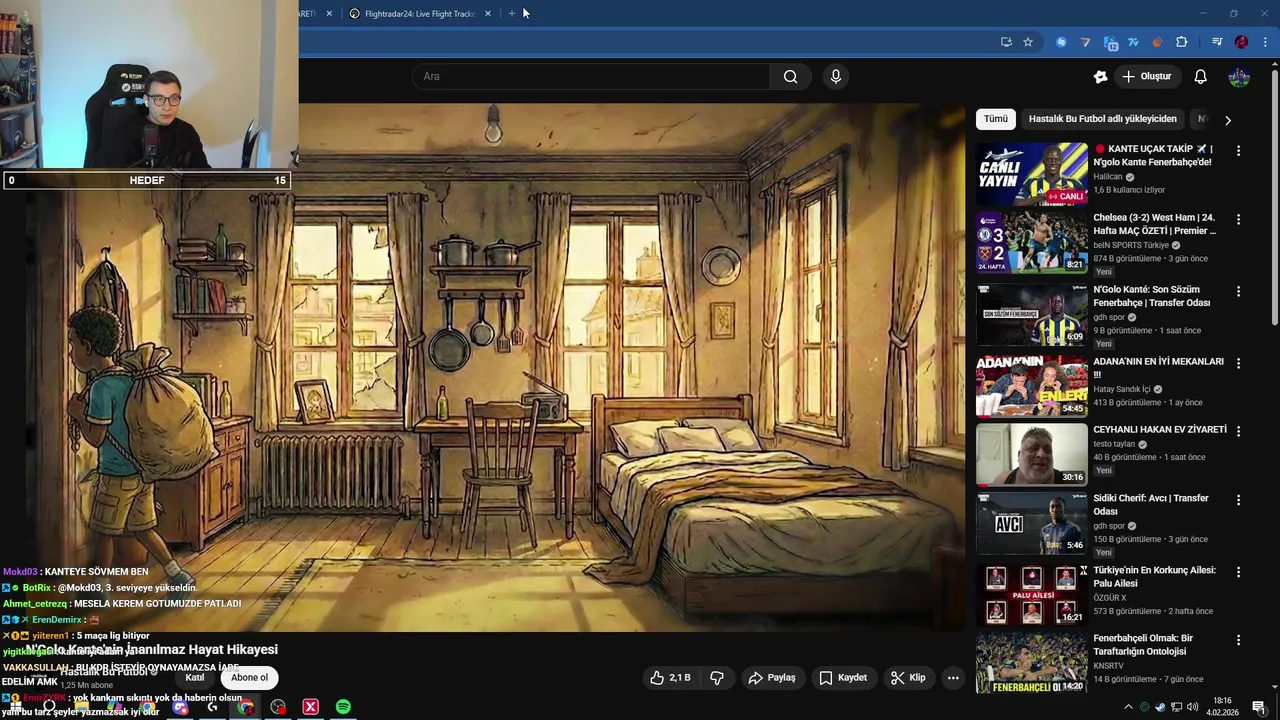1280x720 pixels.
Task: Open YouTube notifications bell
Action: coord(1200,76)
